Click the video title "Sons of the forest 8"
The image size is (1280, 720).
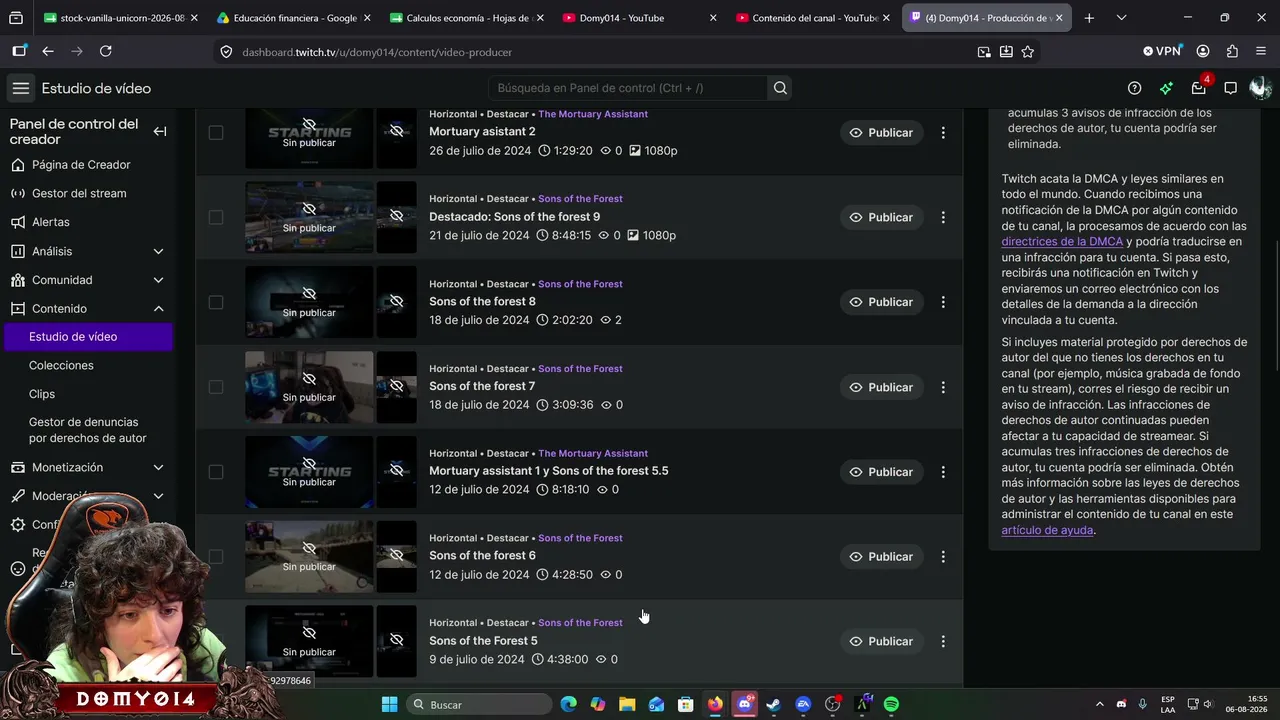tap(482, 301)
